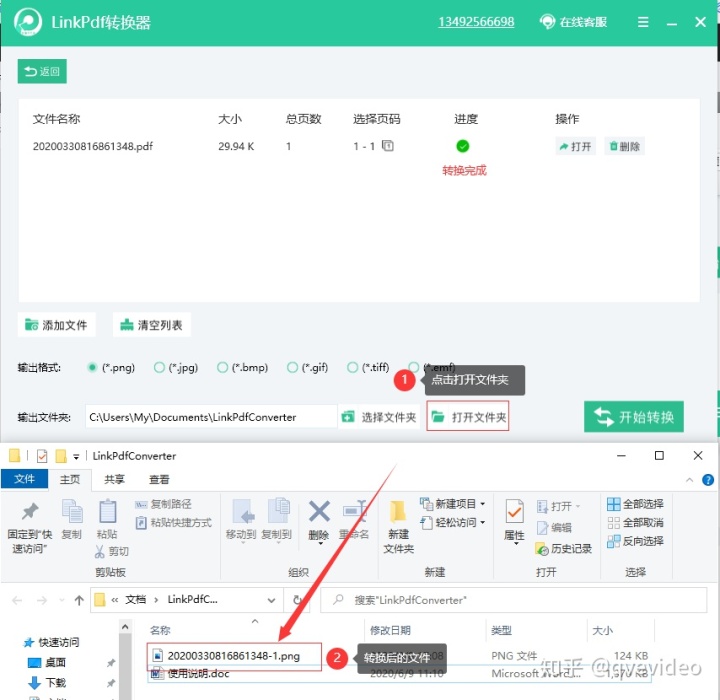This screenshot has width=720, height=700.
Task: Click the 剪切 cut scissors
Action: click(x=112, y=551)
